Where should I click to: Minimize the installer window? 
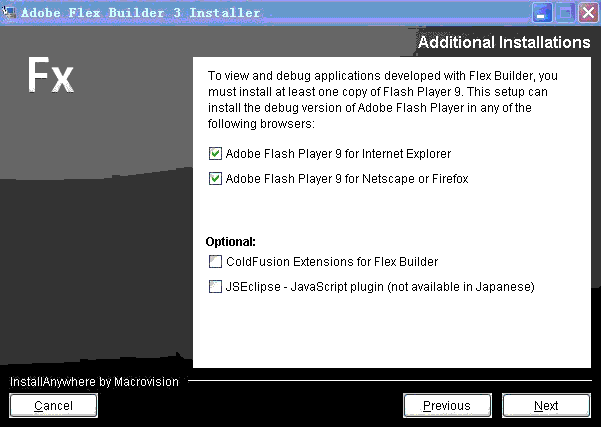click(x=542, y=13)
